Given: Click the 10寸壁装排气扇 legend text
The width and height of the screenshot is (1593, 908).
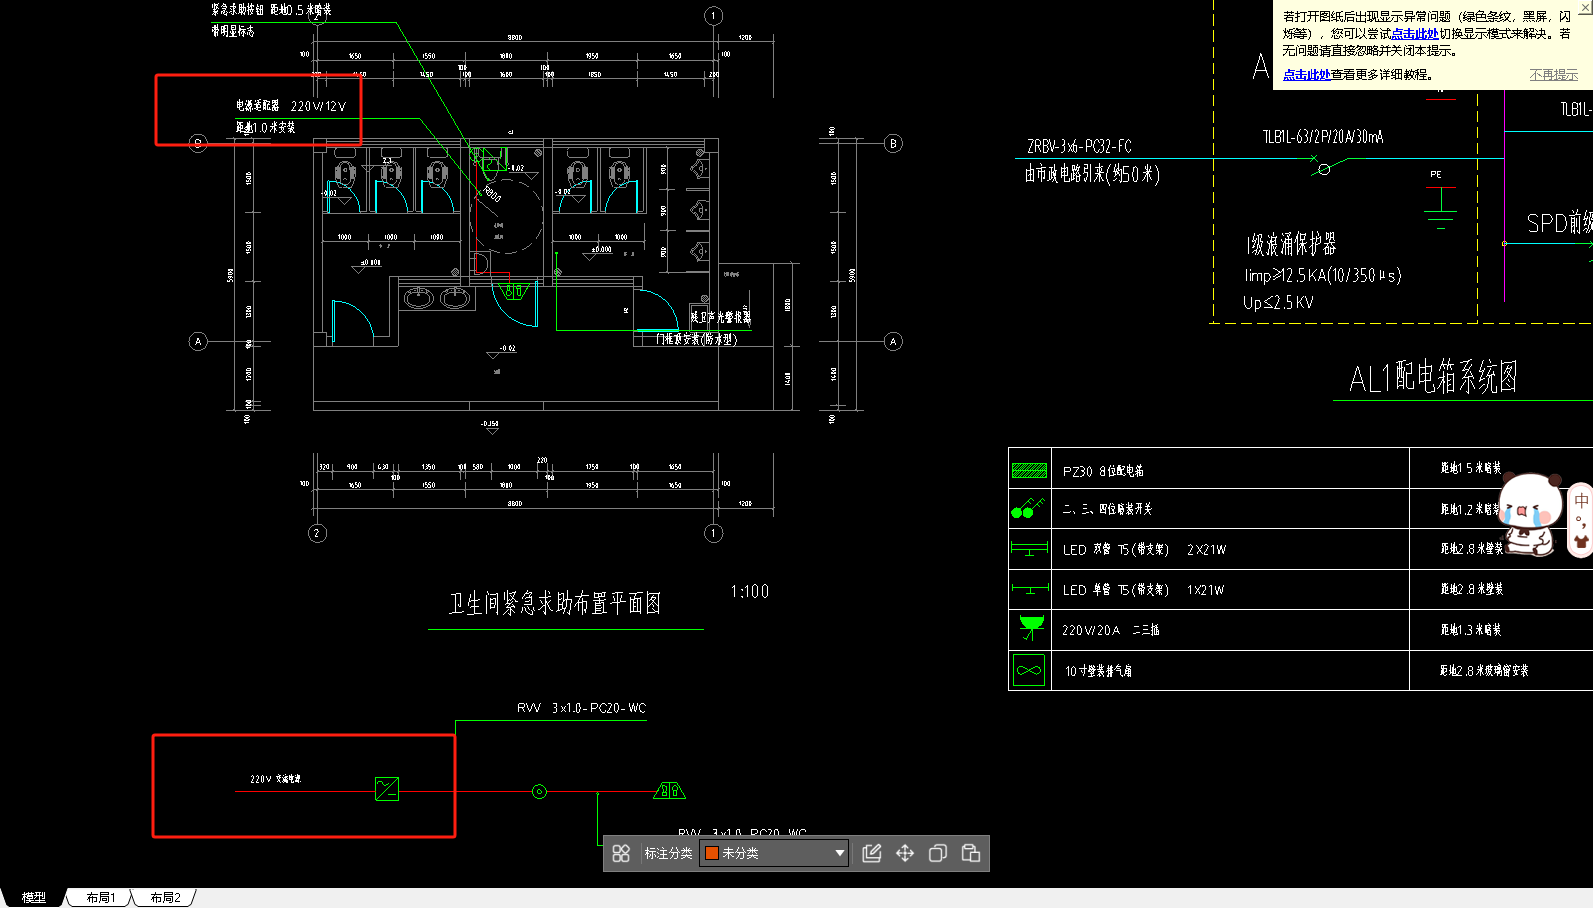Looking at the screenshot, I should click(1098, 671).
